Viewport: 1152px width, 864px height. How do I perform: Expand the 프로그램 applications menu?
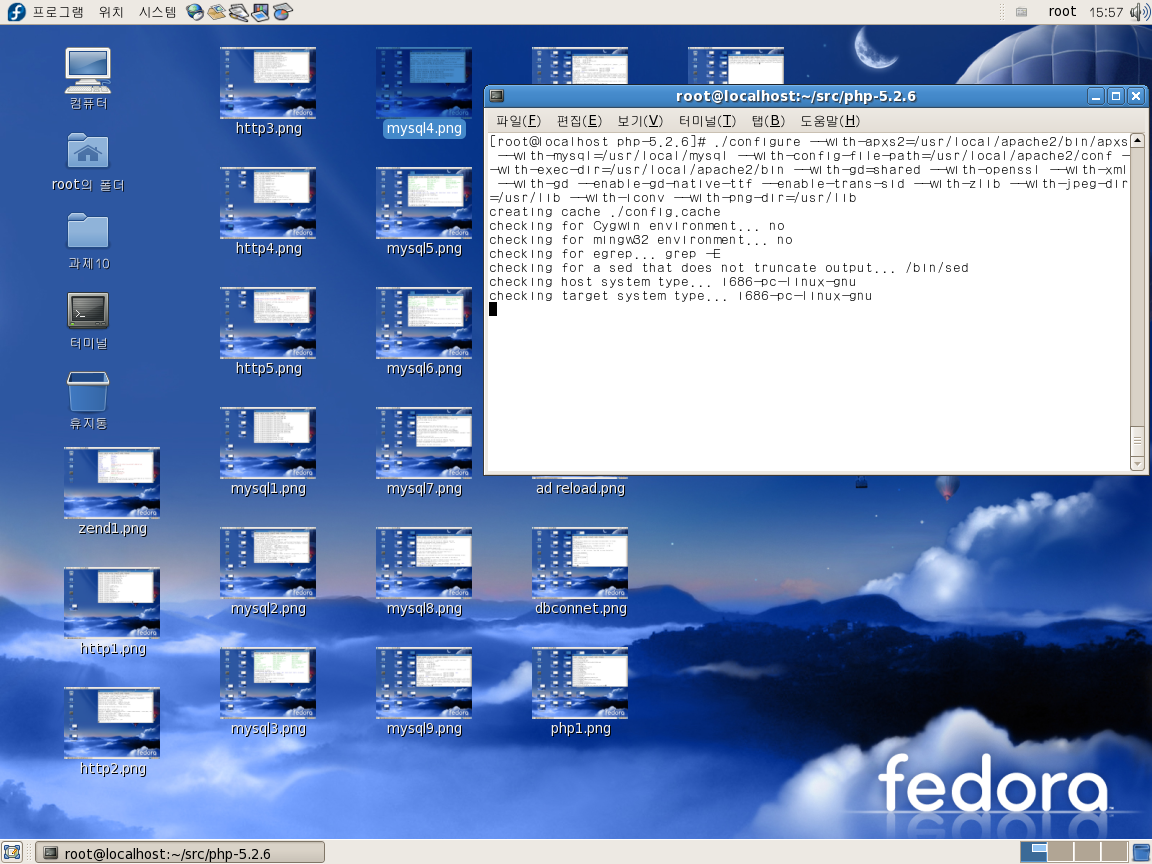point(57,12)
